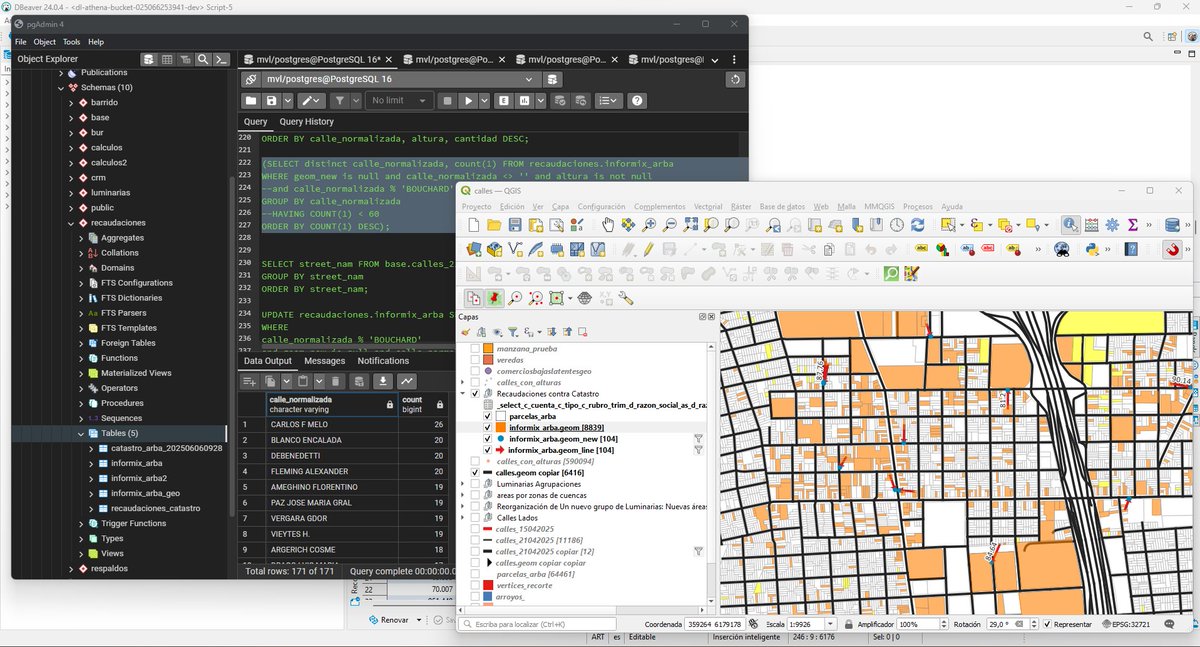1200x647 pixels.
Task: Select the Pan Map hand tool in QGIS
Action: (x=608, y=225)
